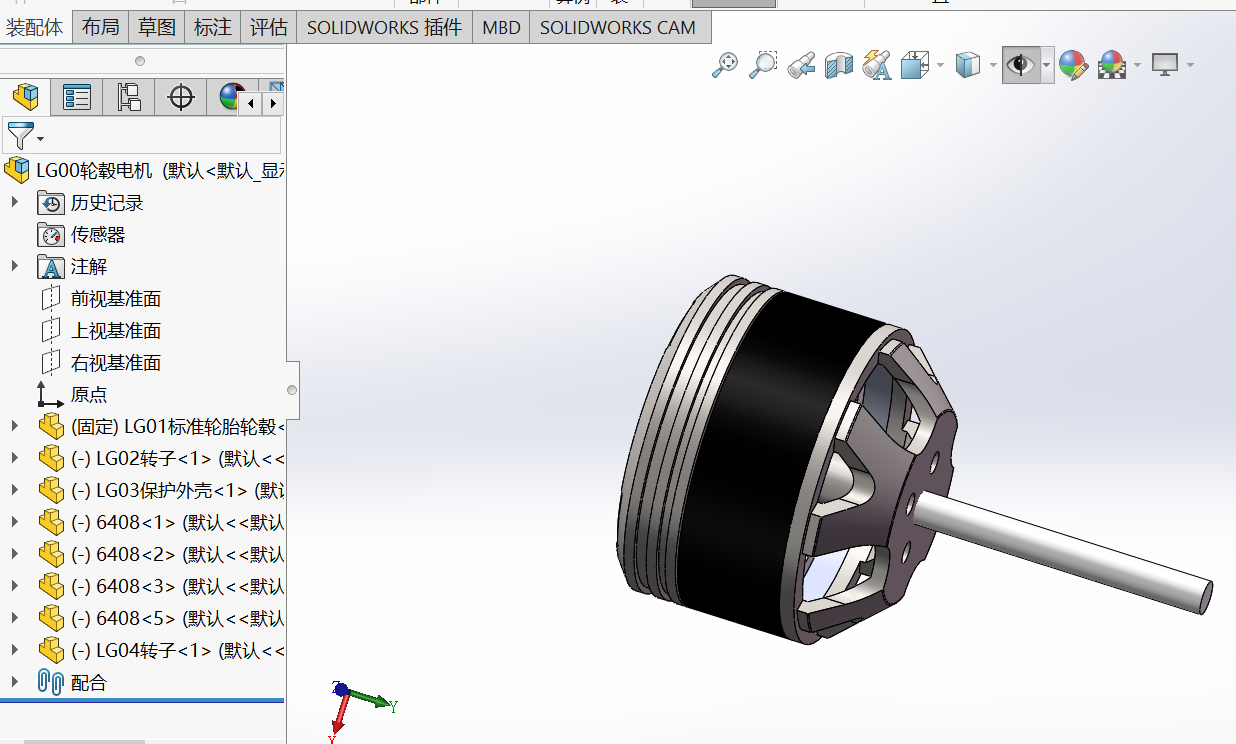Open Apply Scene dropdown arrow
This screenshot has width=1236, height=744.
click(x=1137, y=66)
